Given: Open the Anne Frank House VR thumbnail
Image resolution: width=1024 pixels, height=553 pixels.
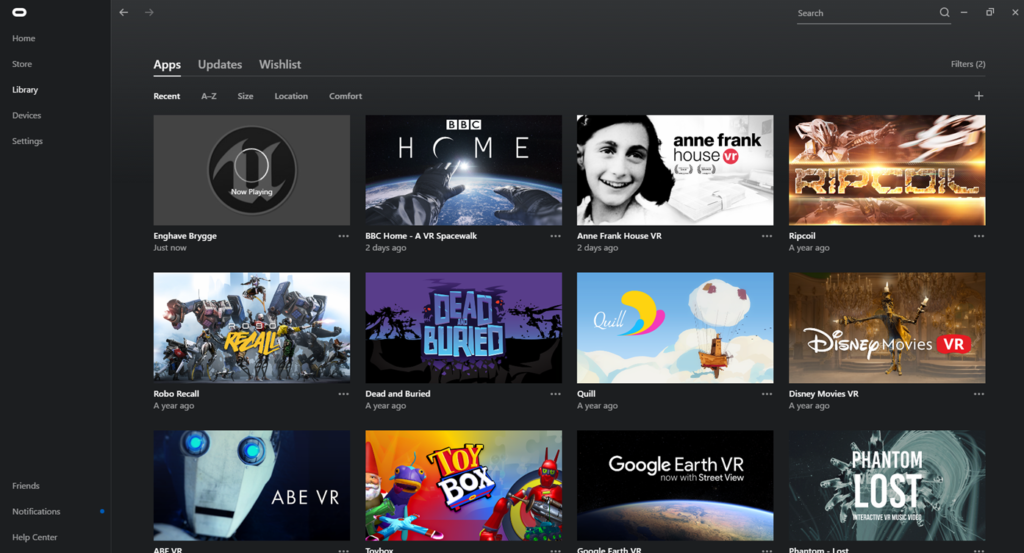Looking at the screenshot, I should (x=675, y=170).
